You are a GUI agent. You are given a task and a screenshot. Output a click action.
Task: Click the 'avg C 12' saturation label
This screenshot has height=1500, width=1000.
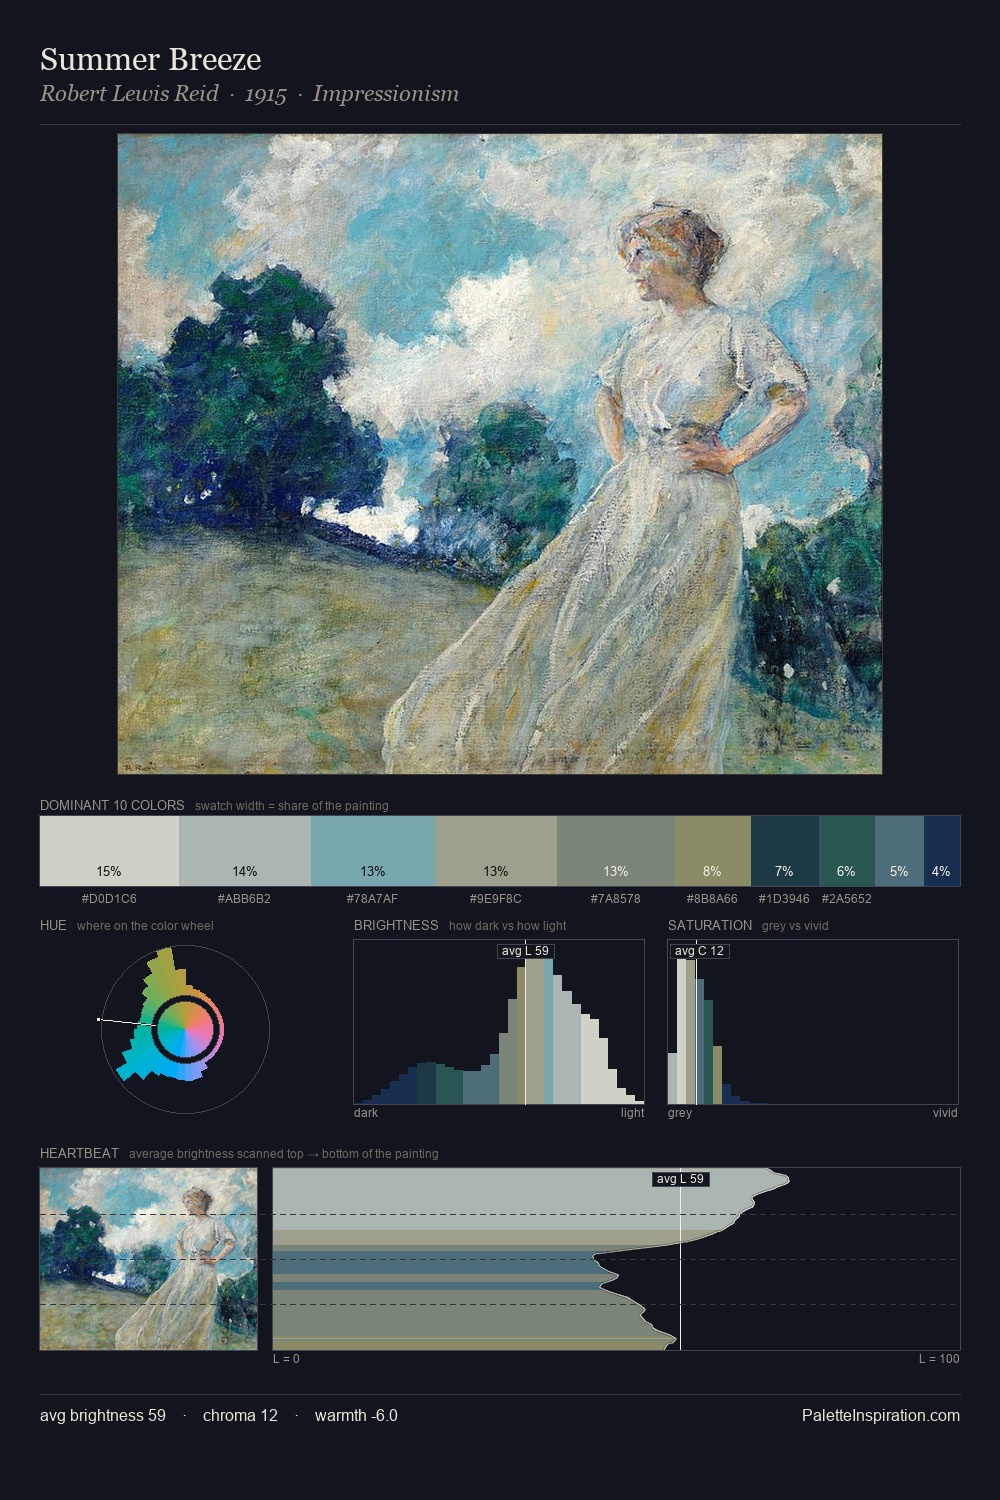click(x=699, y=950)
